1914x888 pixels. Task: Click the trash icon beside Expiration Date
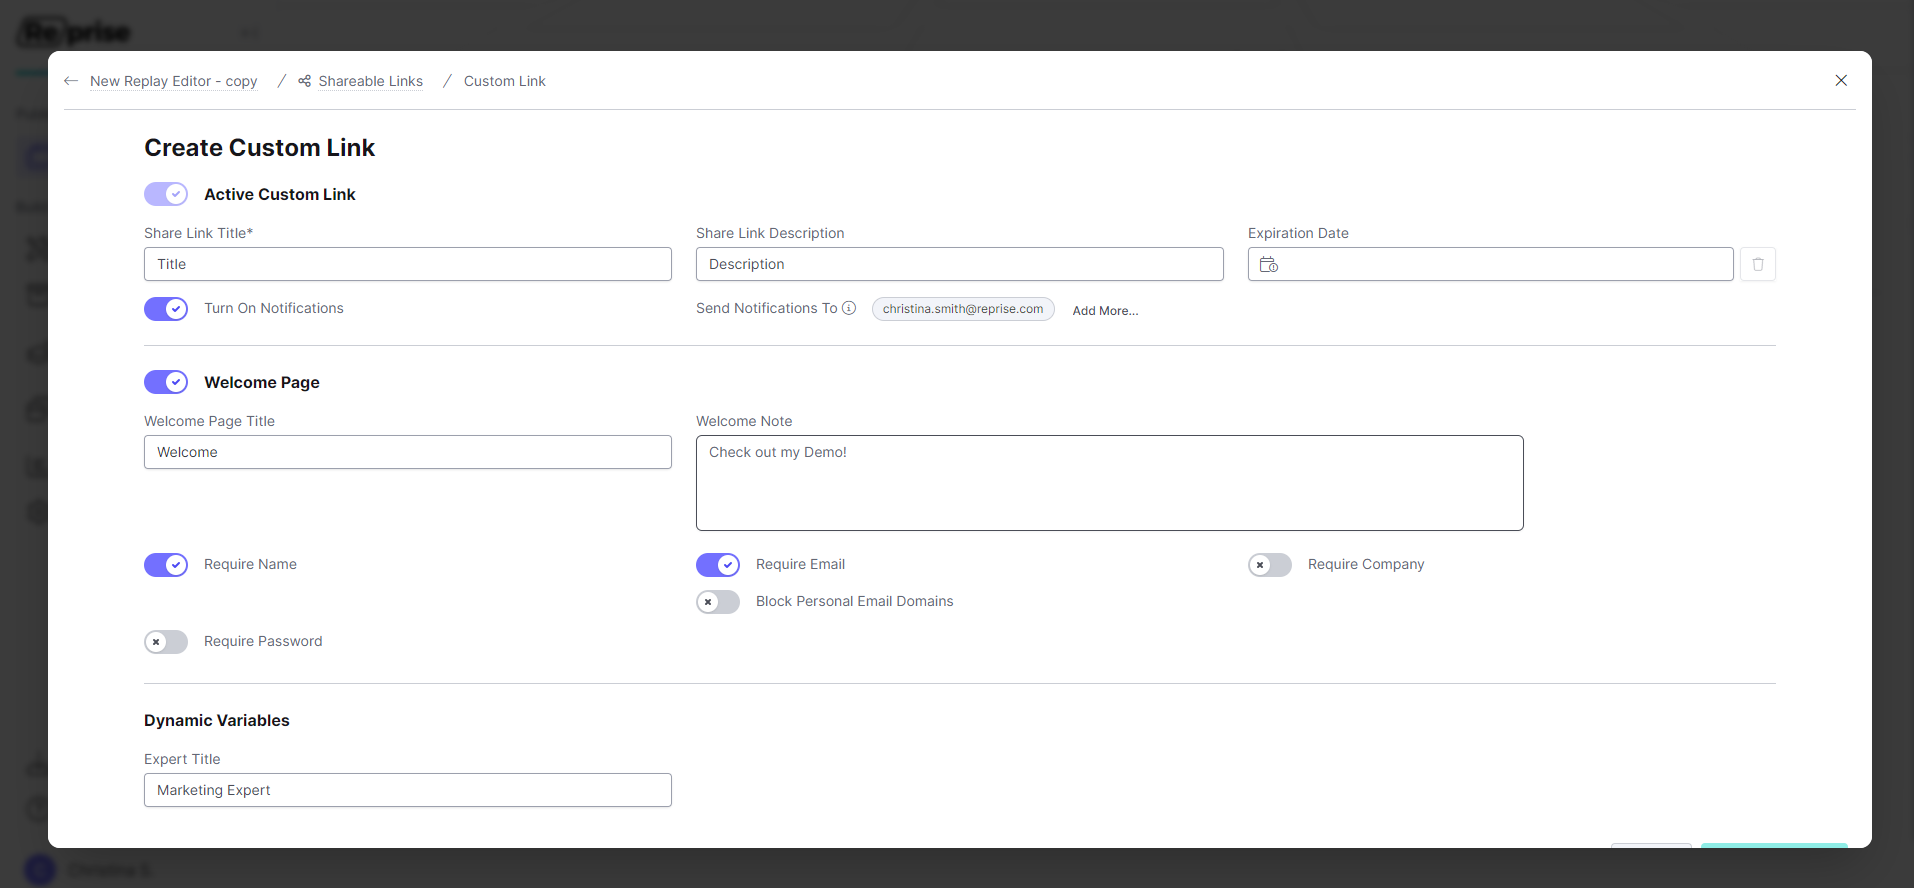(x=1758, y=264)
